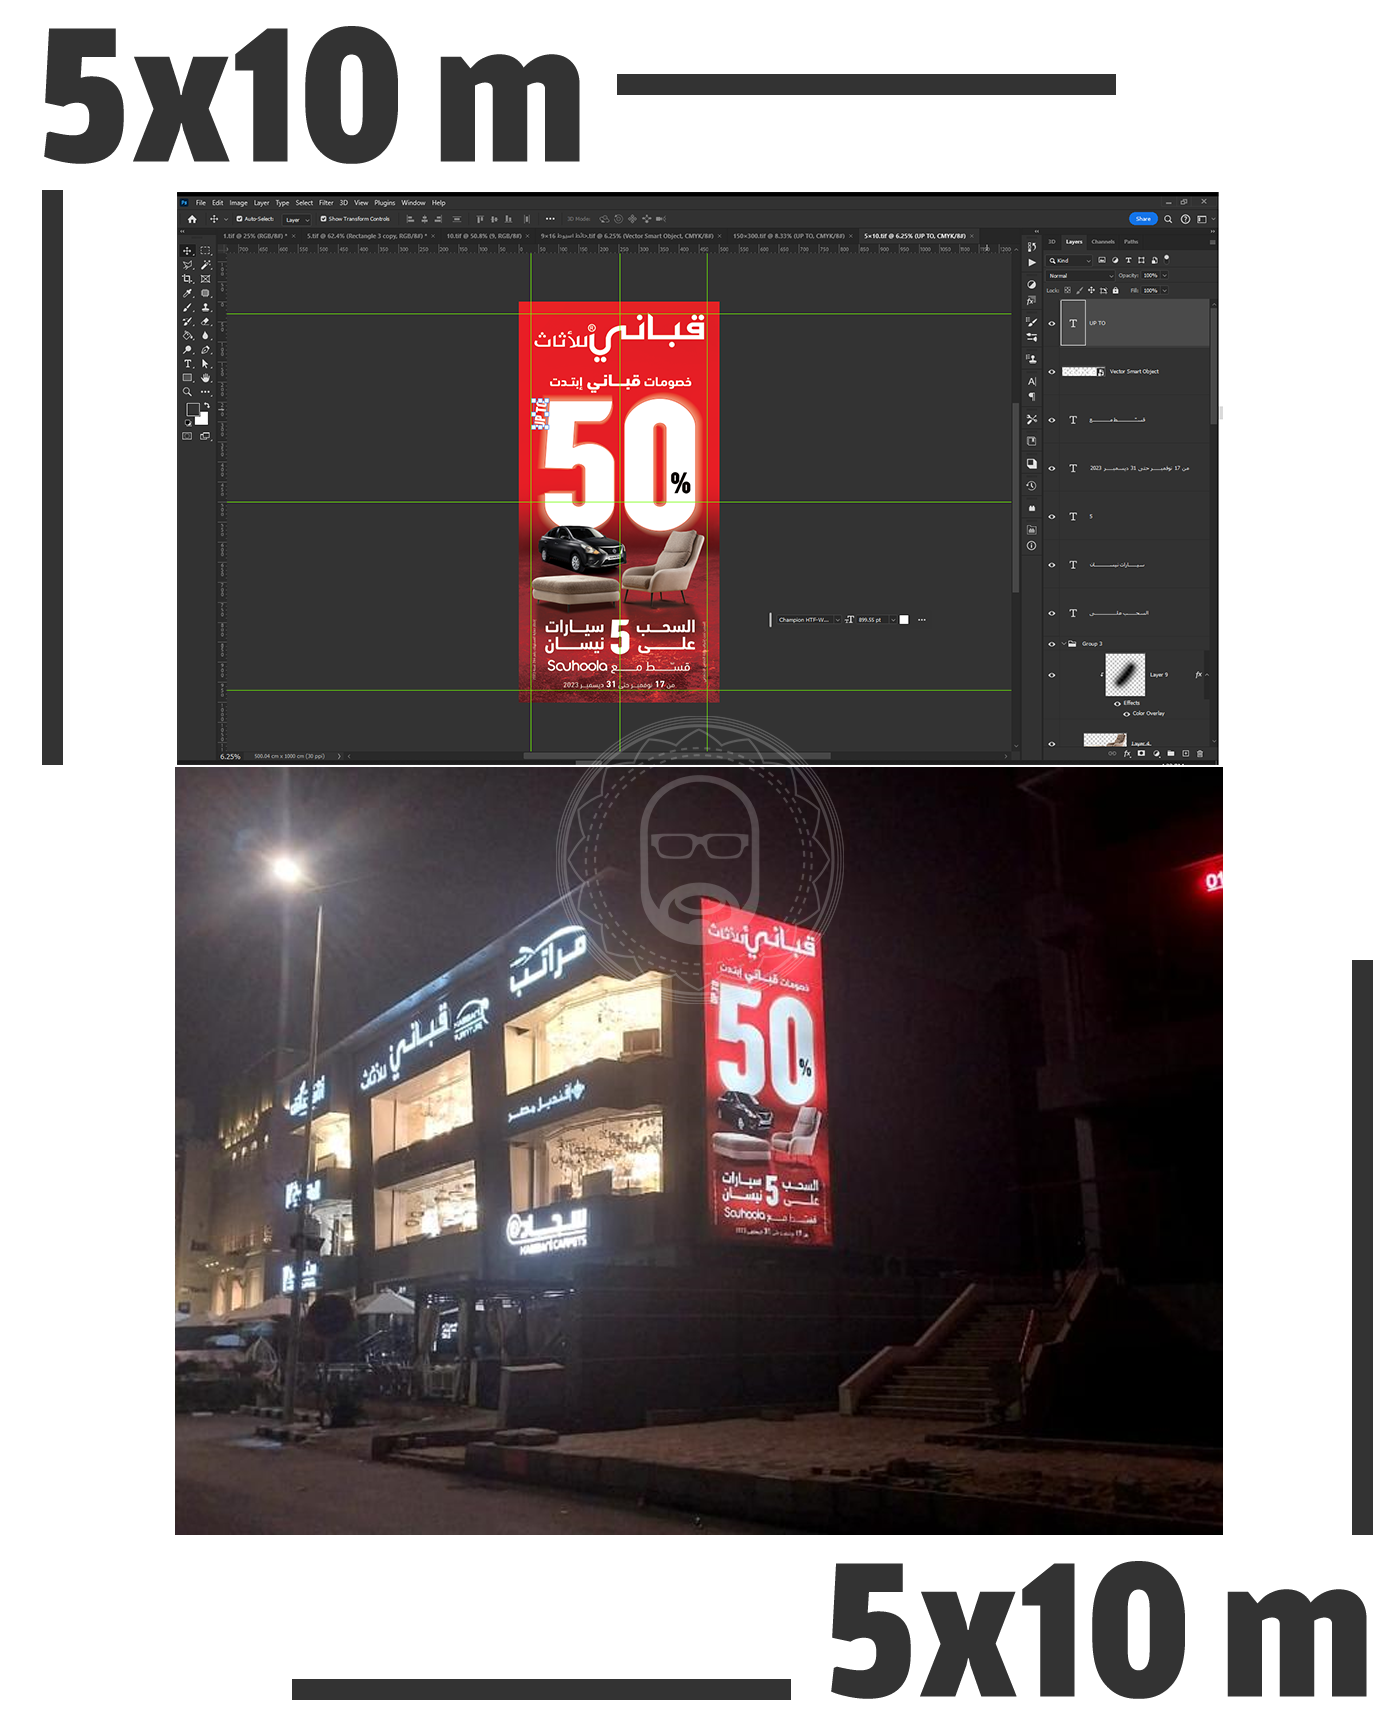Hide the Vector Smart Object layer
This screenshot has height=1720, width=1400.
[x=1052, y=372]
